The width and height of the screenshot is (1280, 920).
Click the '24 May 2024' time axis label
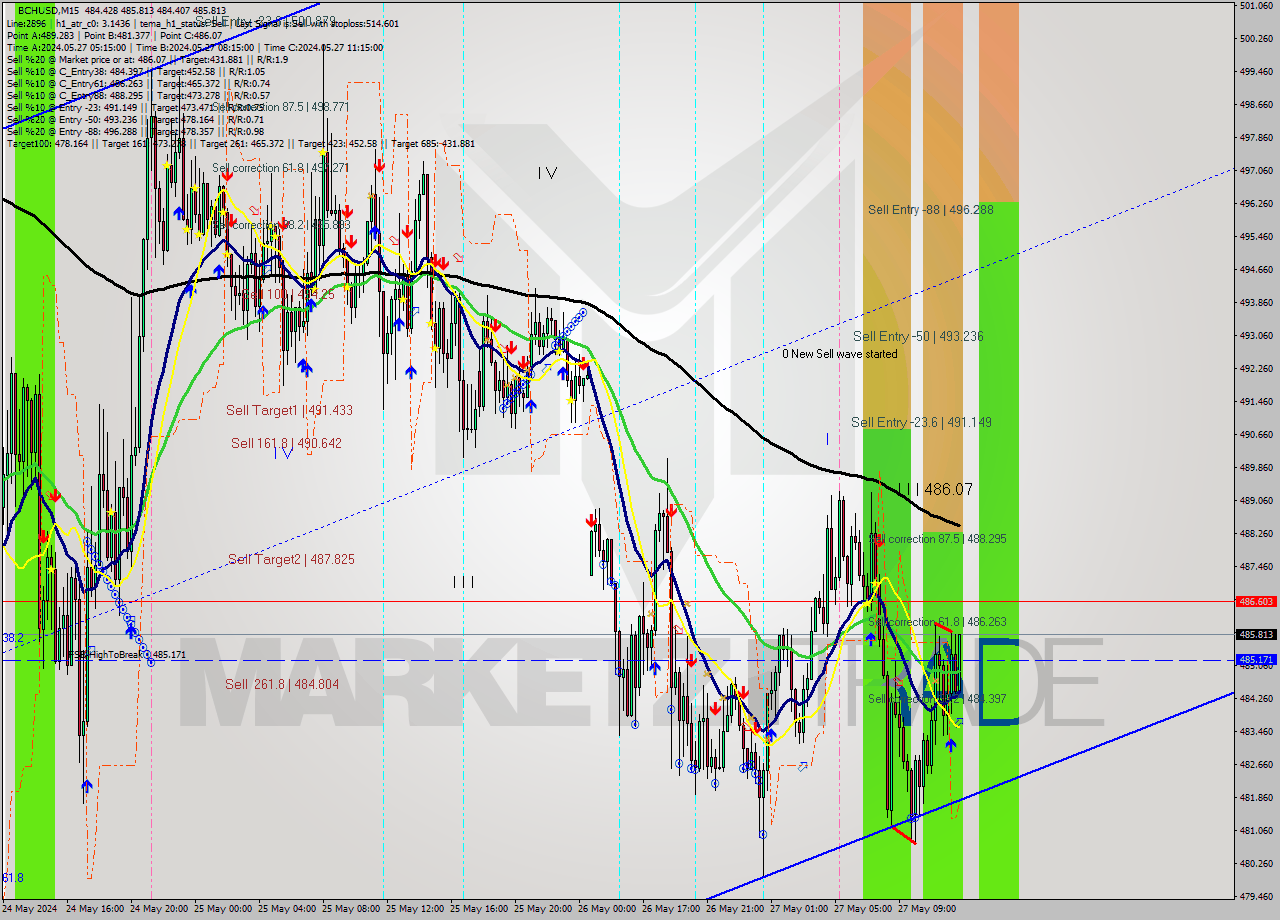click(29, 910)
